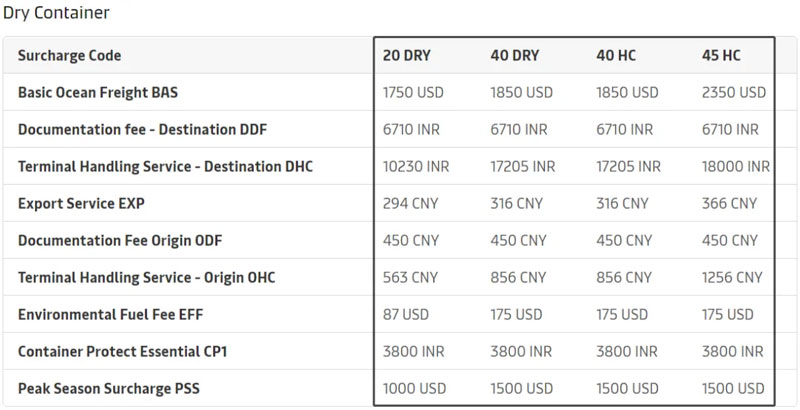The height and width of the screenshot is (410, 800).
Task: Click the 2350 USD freight cell
Action: [734, 92]
